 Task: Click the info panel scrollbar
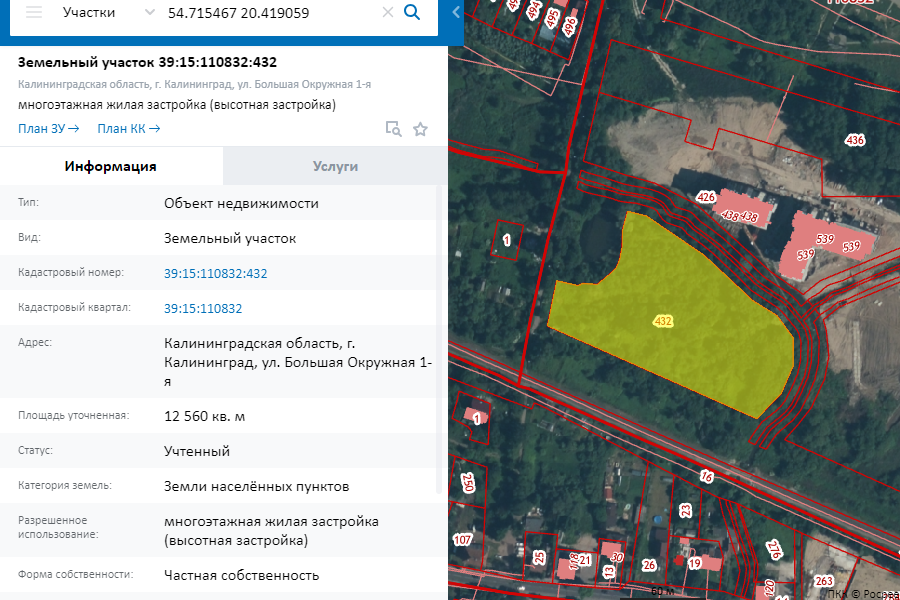click(439, 340)
